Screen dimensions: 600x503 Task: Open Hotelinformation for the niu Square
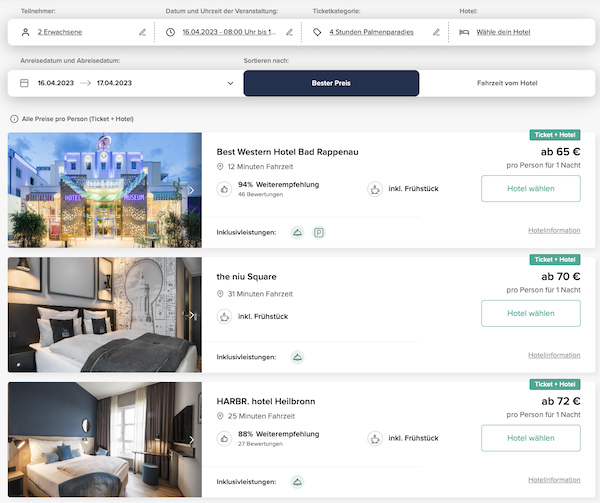[x=554, y=355]
